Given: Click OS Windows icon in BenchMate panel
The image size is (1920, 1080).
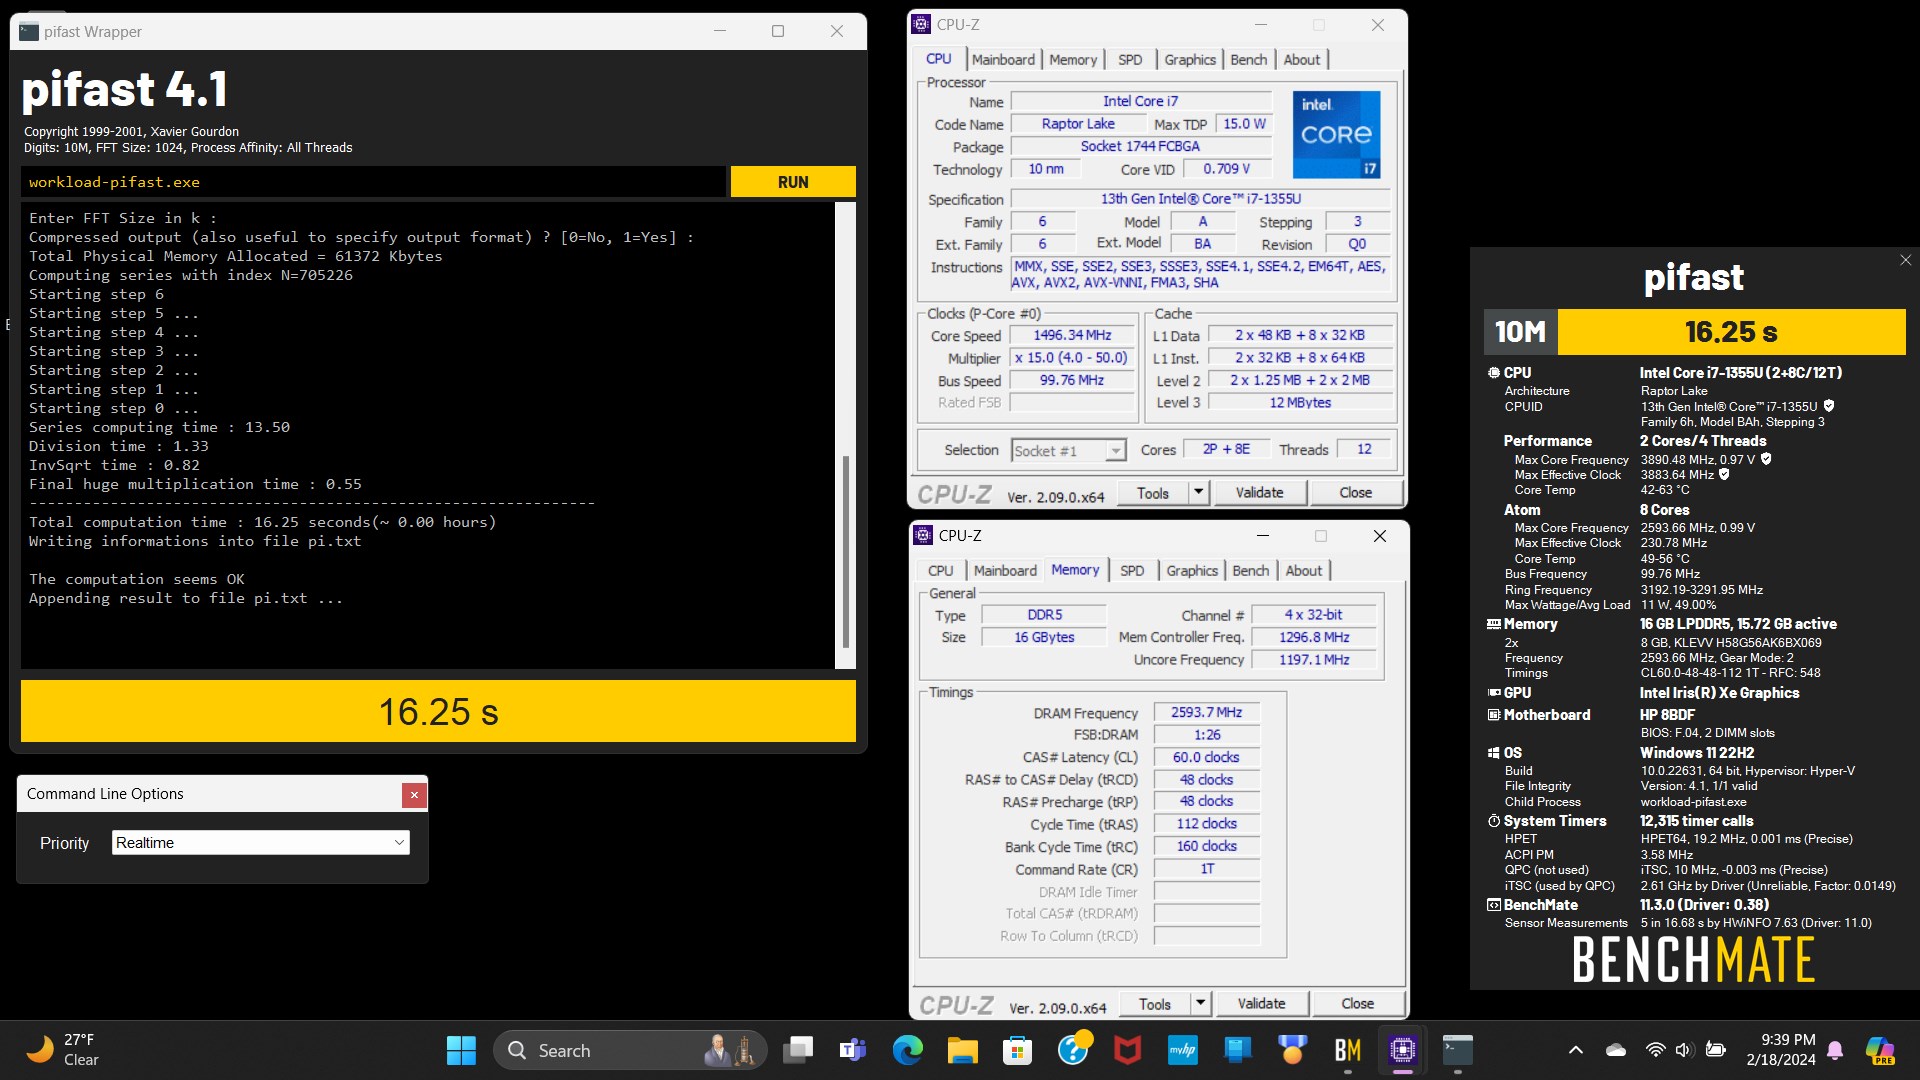Looking at the screenshot, I should click(1494, 753).
